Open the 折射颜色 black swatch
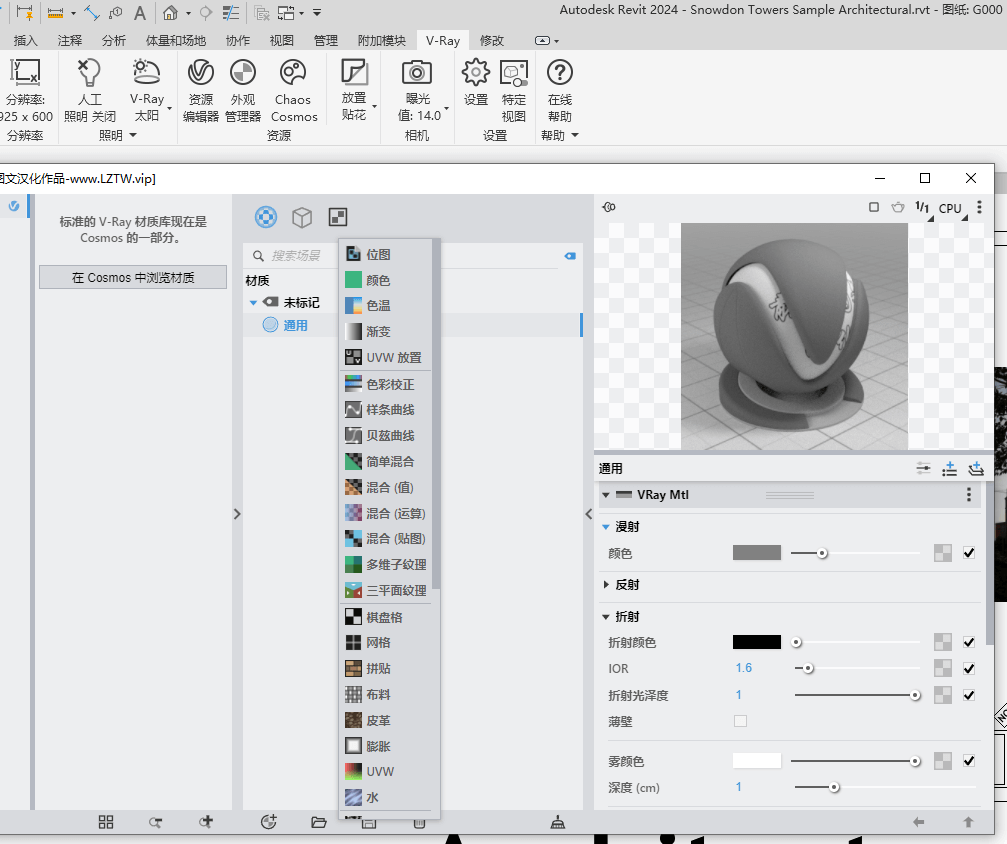 pos(757,642)
